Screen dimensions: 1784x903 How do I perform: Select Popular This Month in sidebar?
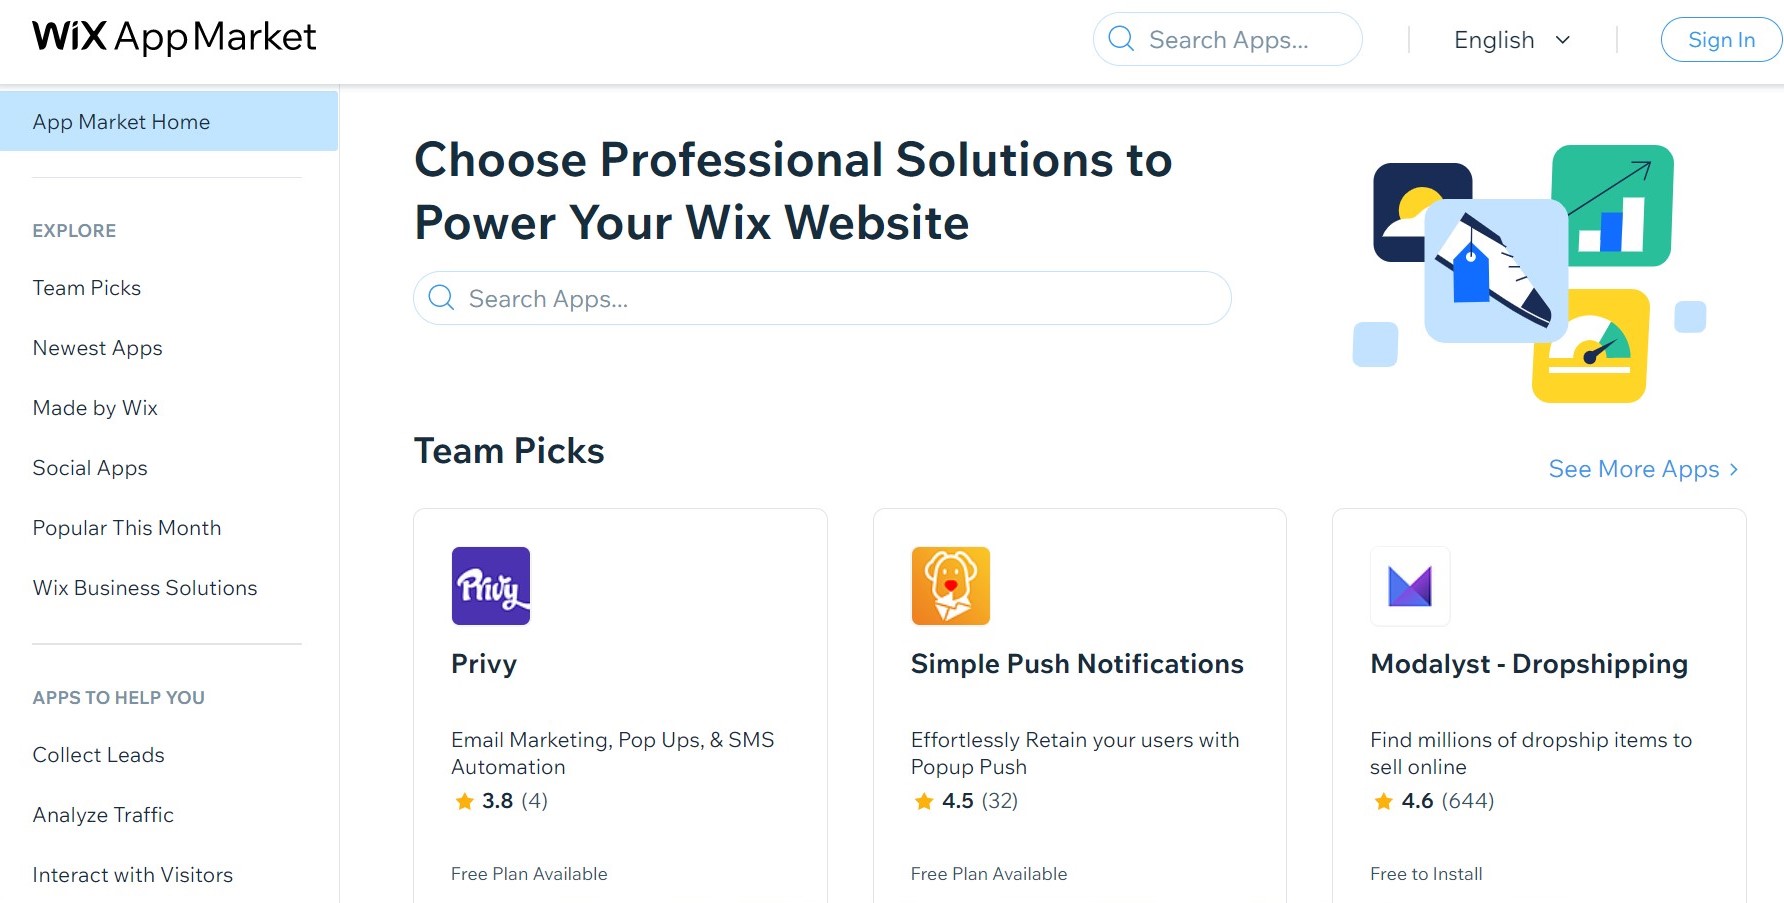[127, 528]
